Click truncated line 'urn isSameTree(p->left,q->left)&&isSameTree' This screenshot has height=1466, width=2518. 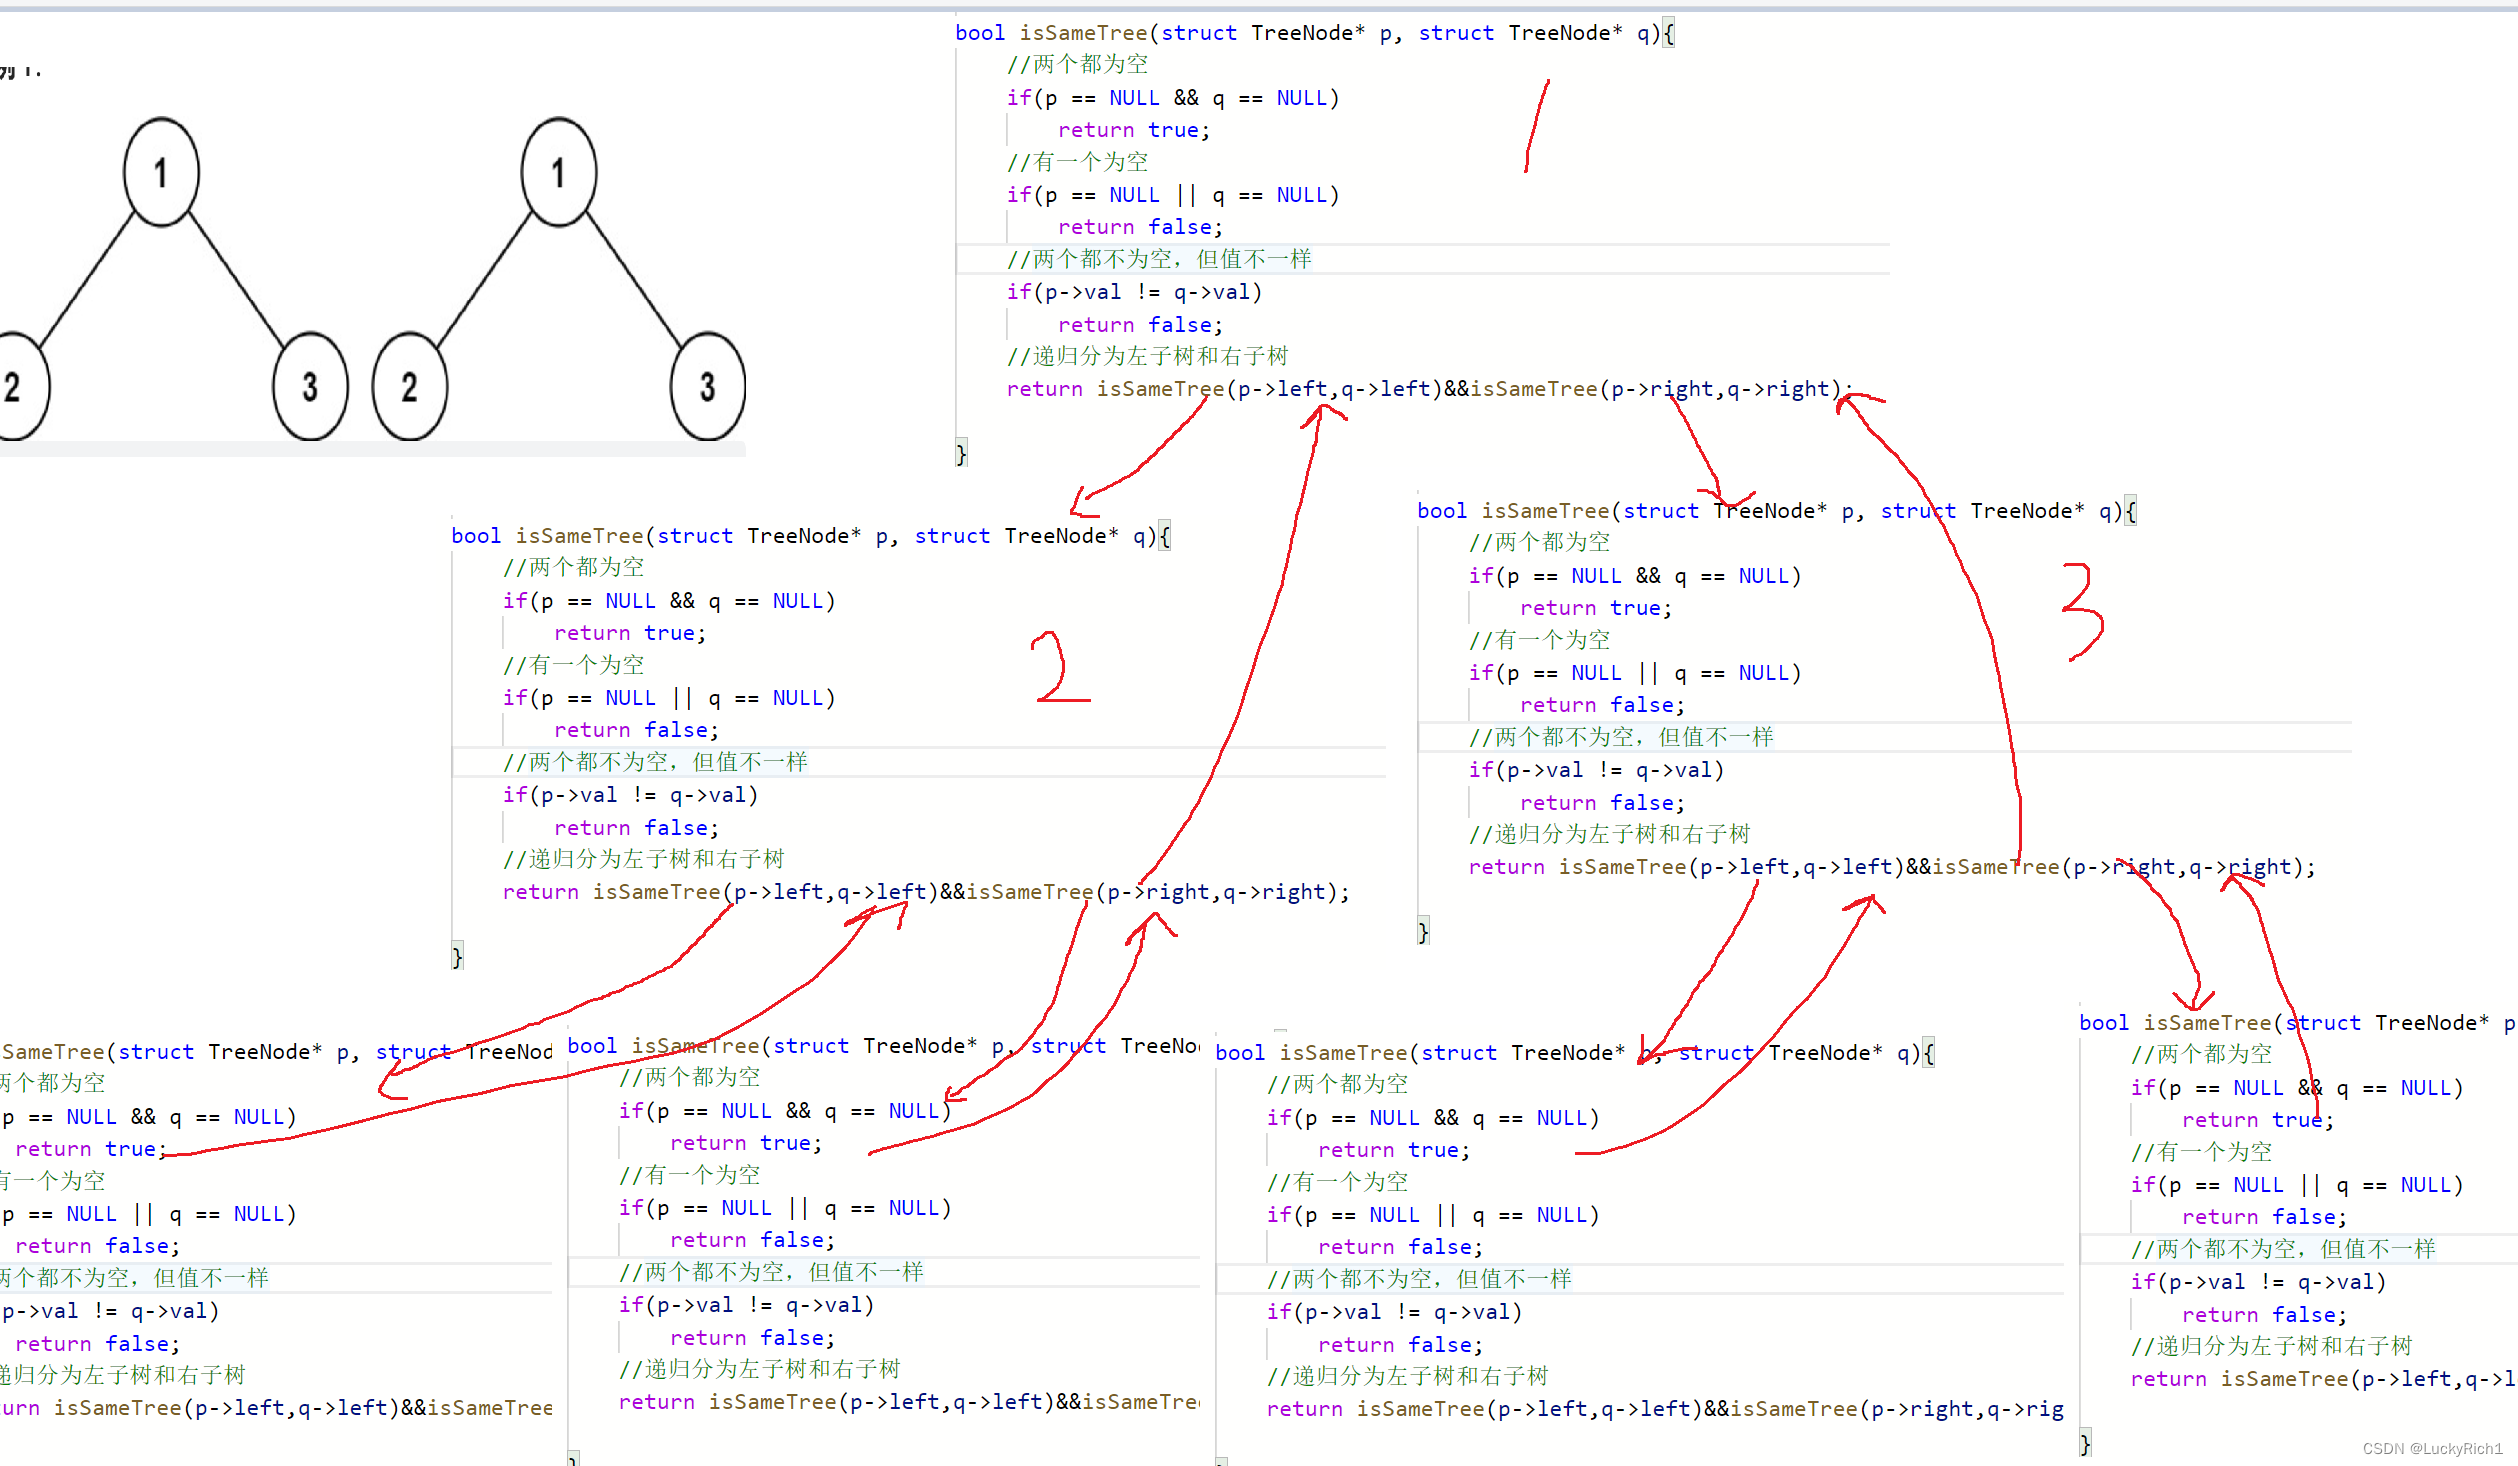coord(276,1408)
